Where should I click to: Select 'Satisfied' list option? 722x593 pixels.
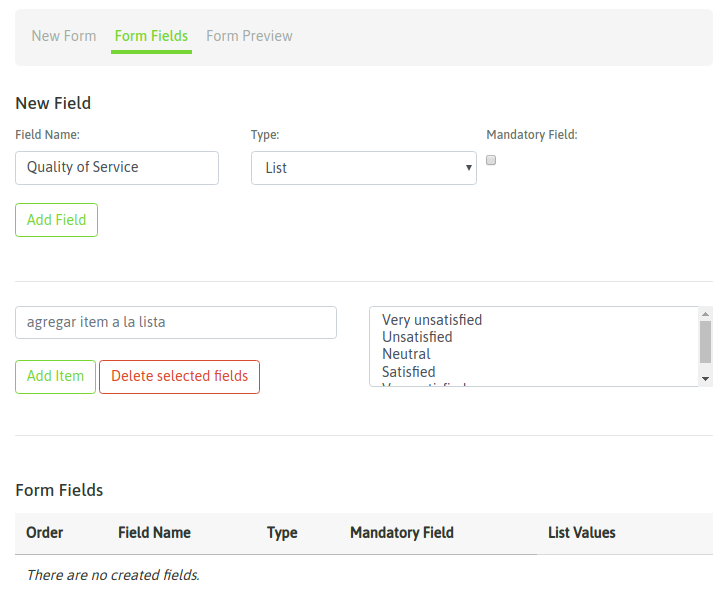pos(408,371)
